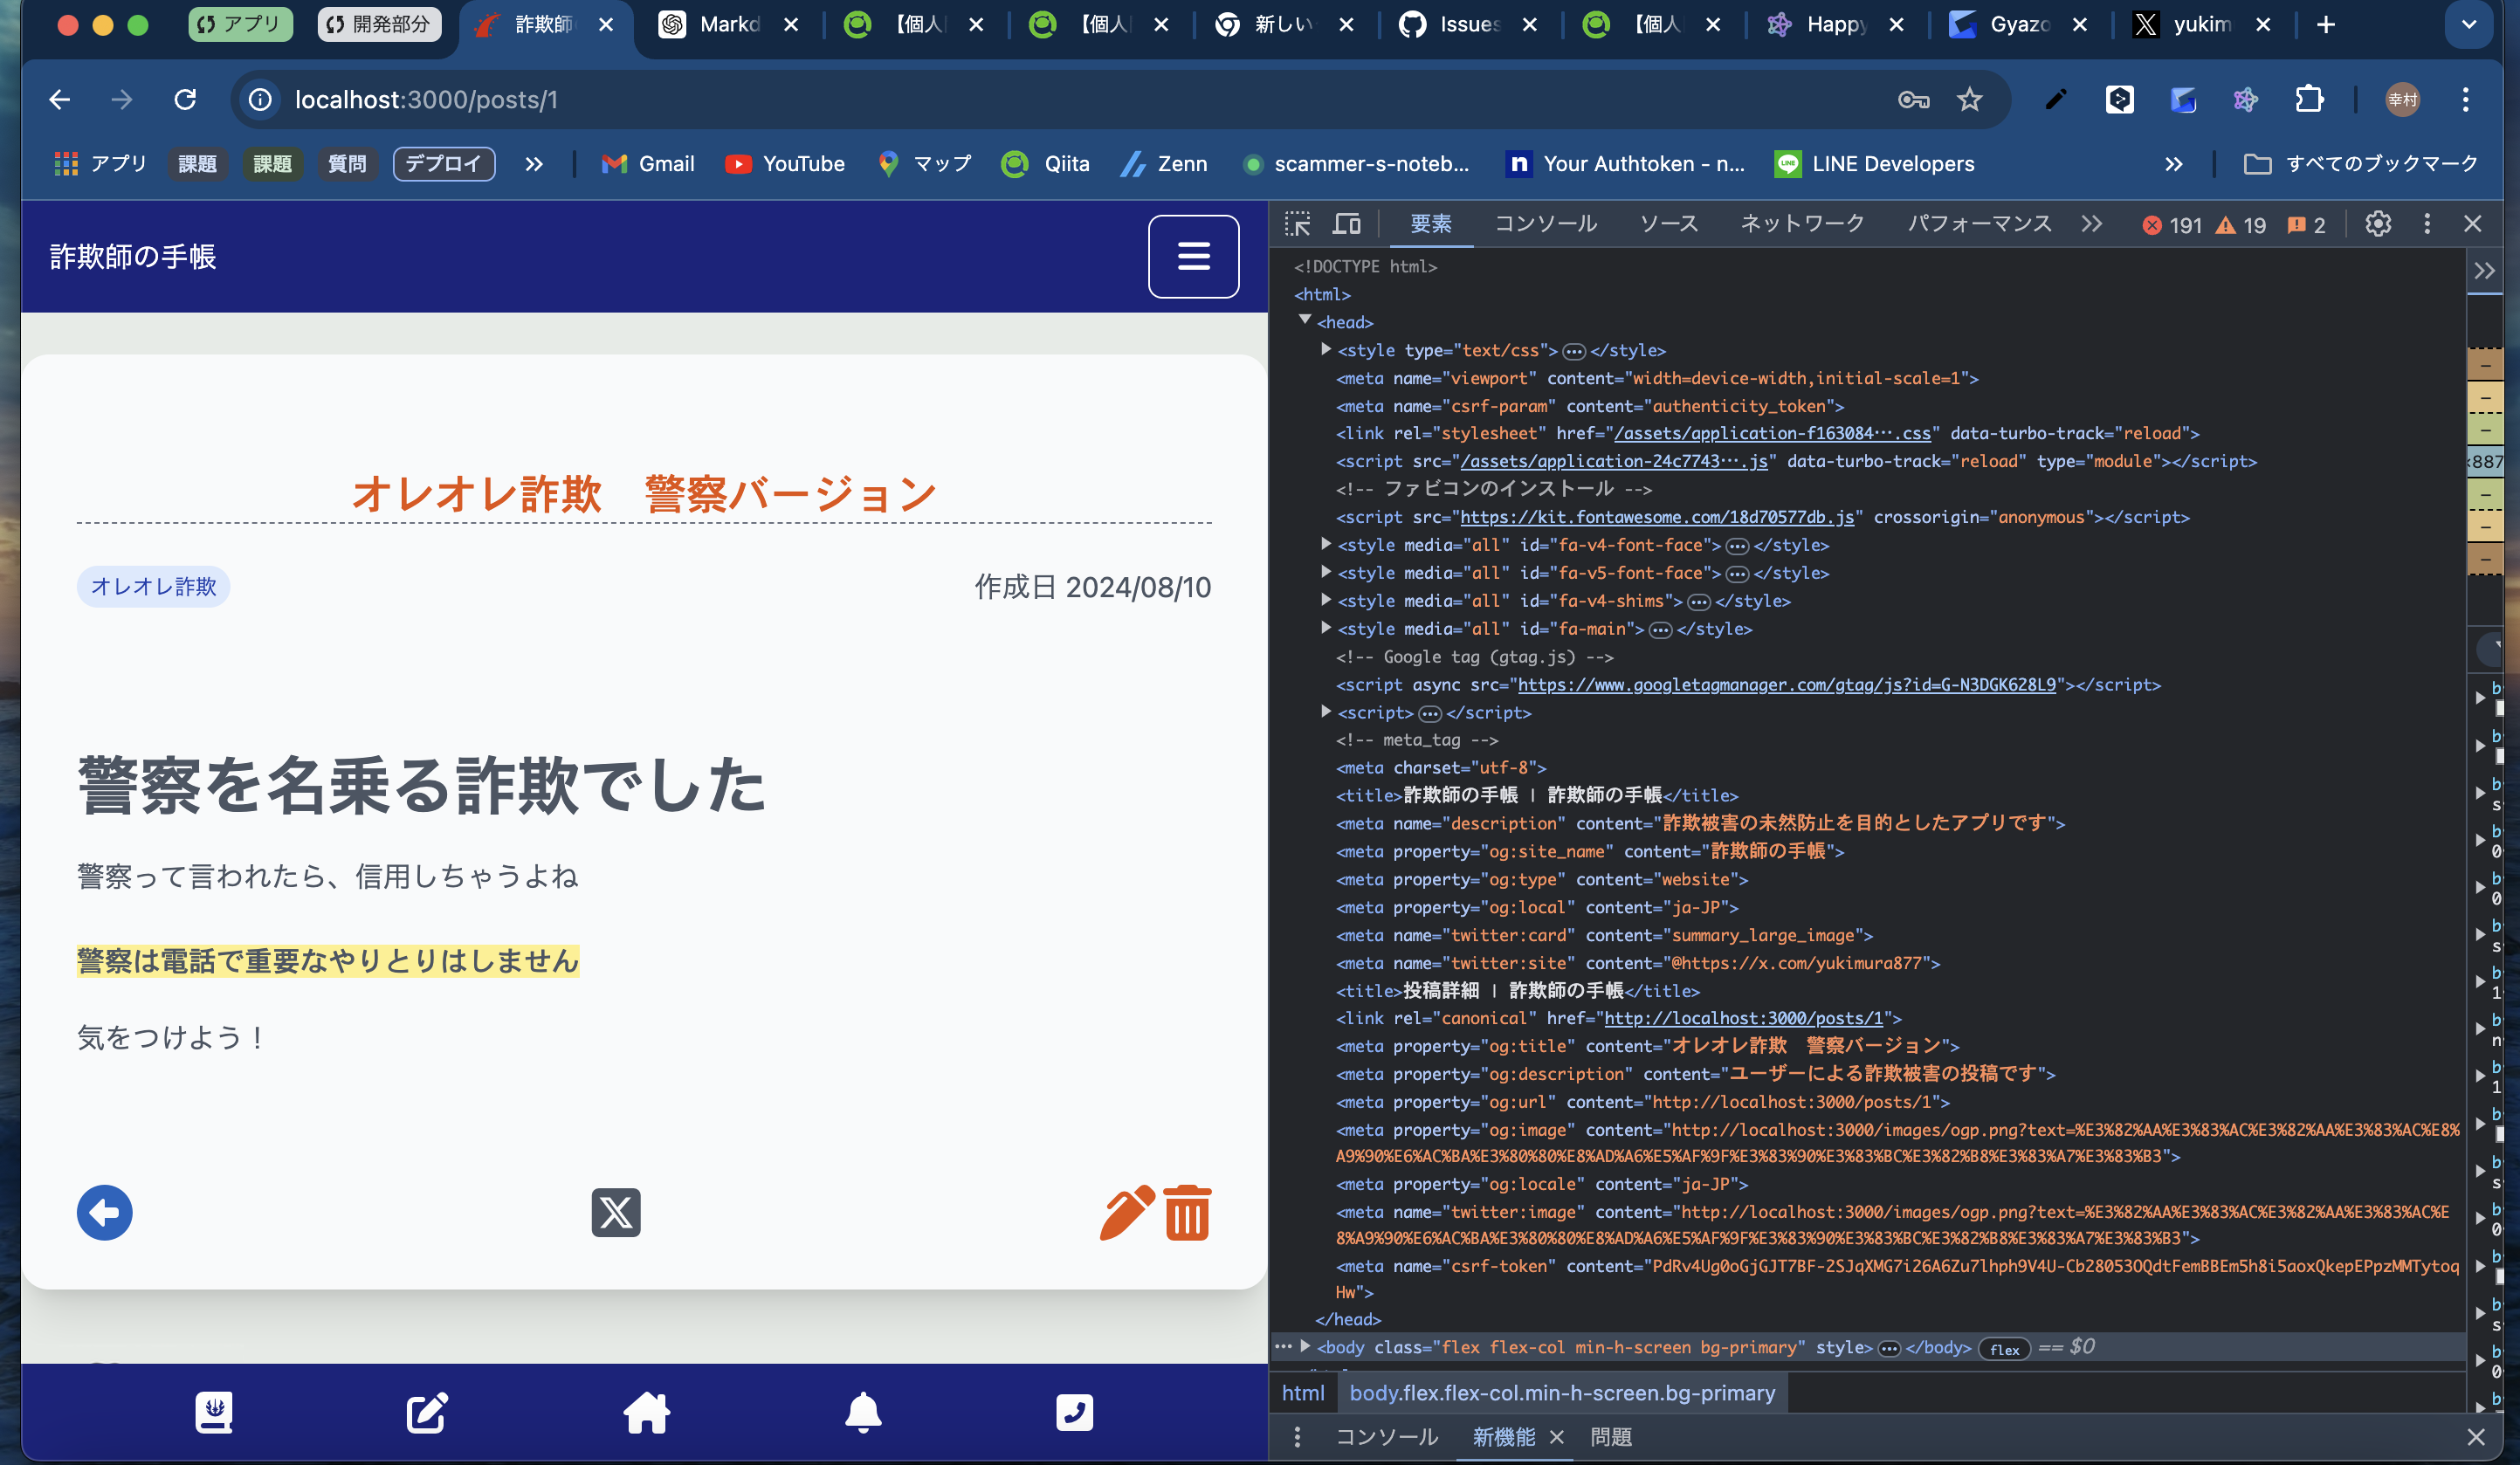
Task: Show more bookmarks with the right chevron
Action: point(2174,164)
